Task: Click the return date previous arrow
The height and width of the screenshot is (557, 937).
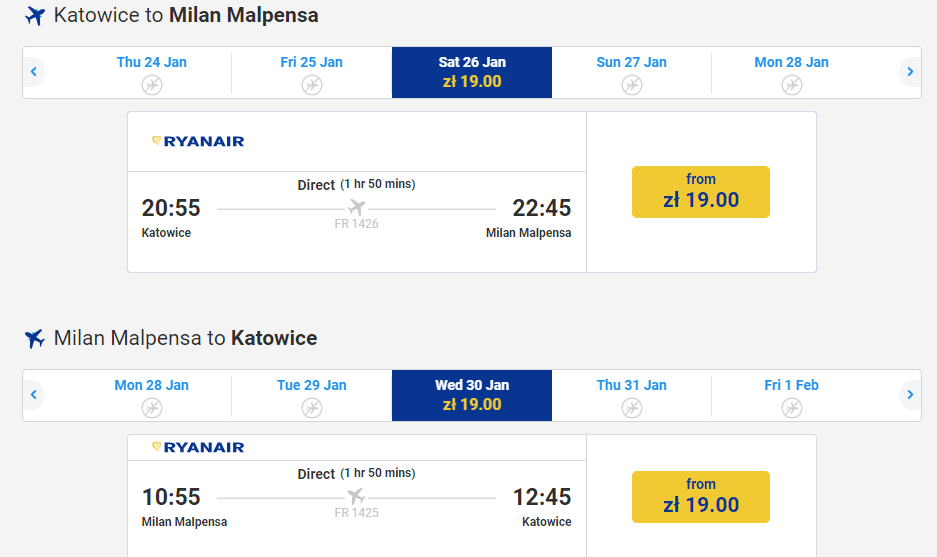Action: pos(34,395)
